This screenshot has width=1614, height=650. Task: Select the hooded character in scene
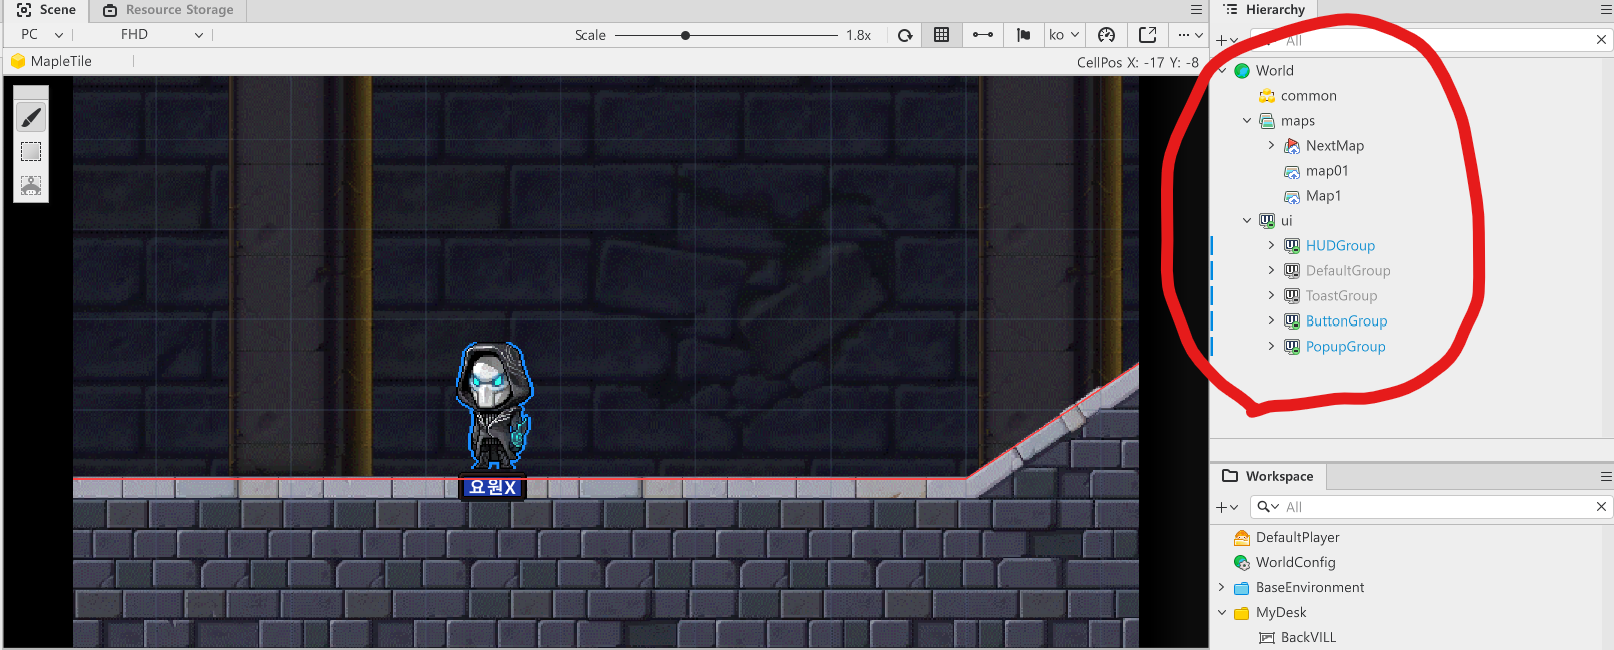click(x=493, y=405)
